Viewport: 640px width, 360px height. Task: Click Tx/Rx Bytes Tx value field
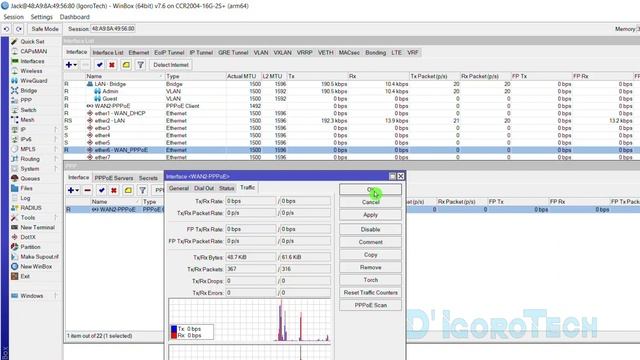(x=251, y=258)
